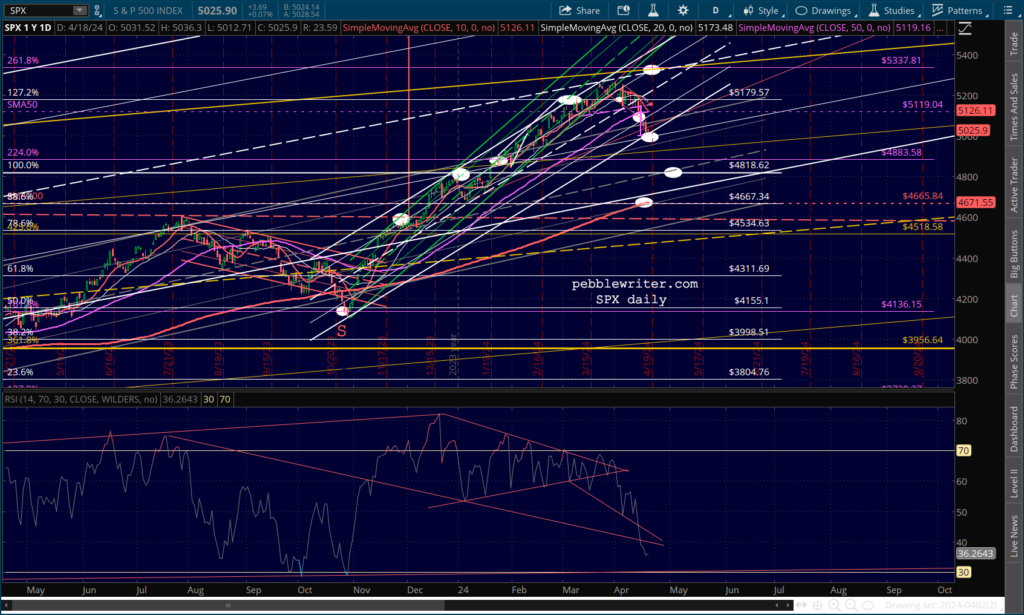Image resolution: width=1024 pixels, height=615 pixels.
Task: Open the list options icon at toolbar end
Action: [x=1006, y=10]
